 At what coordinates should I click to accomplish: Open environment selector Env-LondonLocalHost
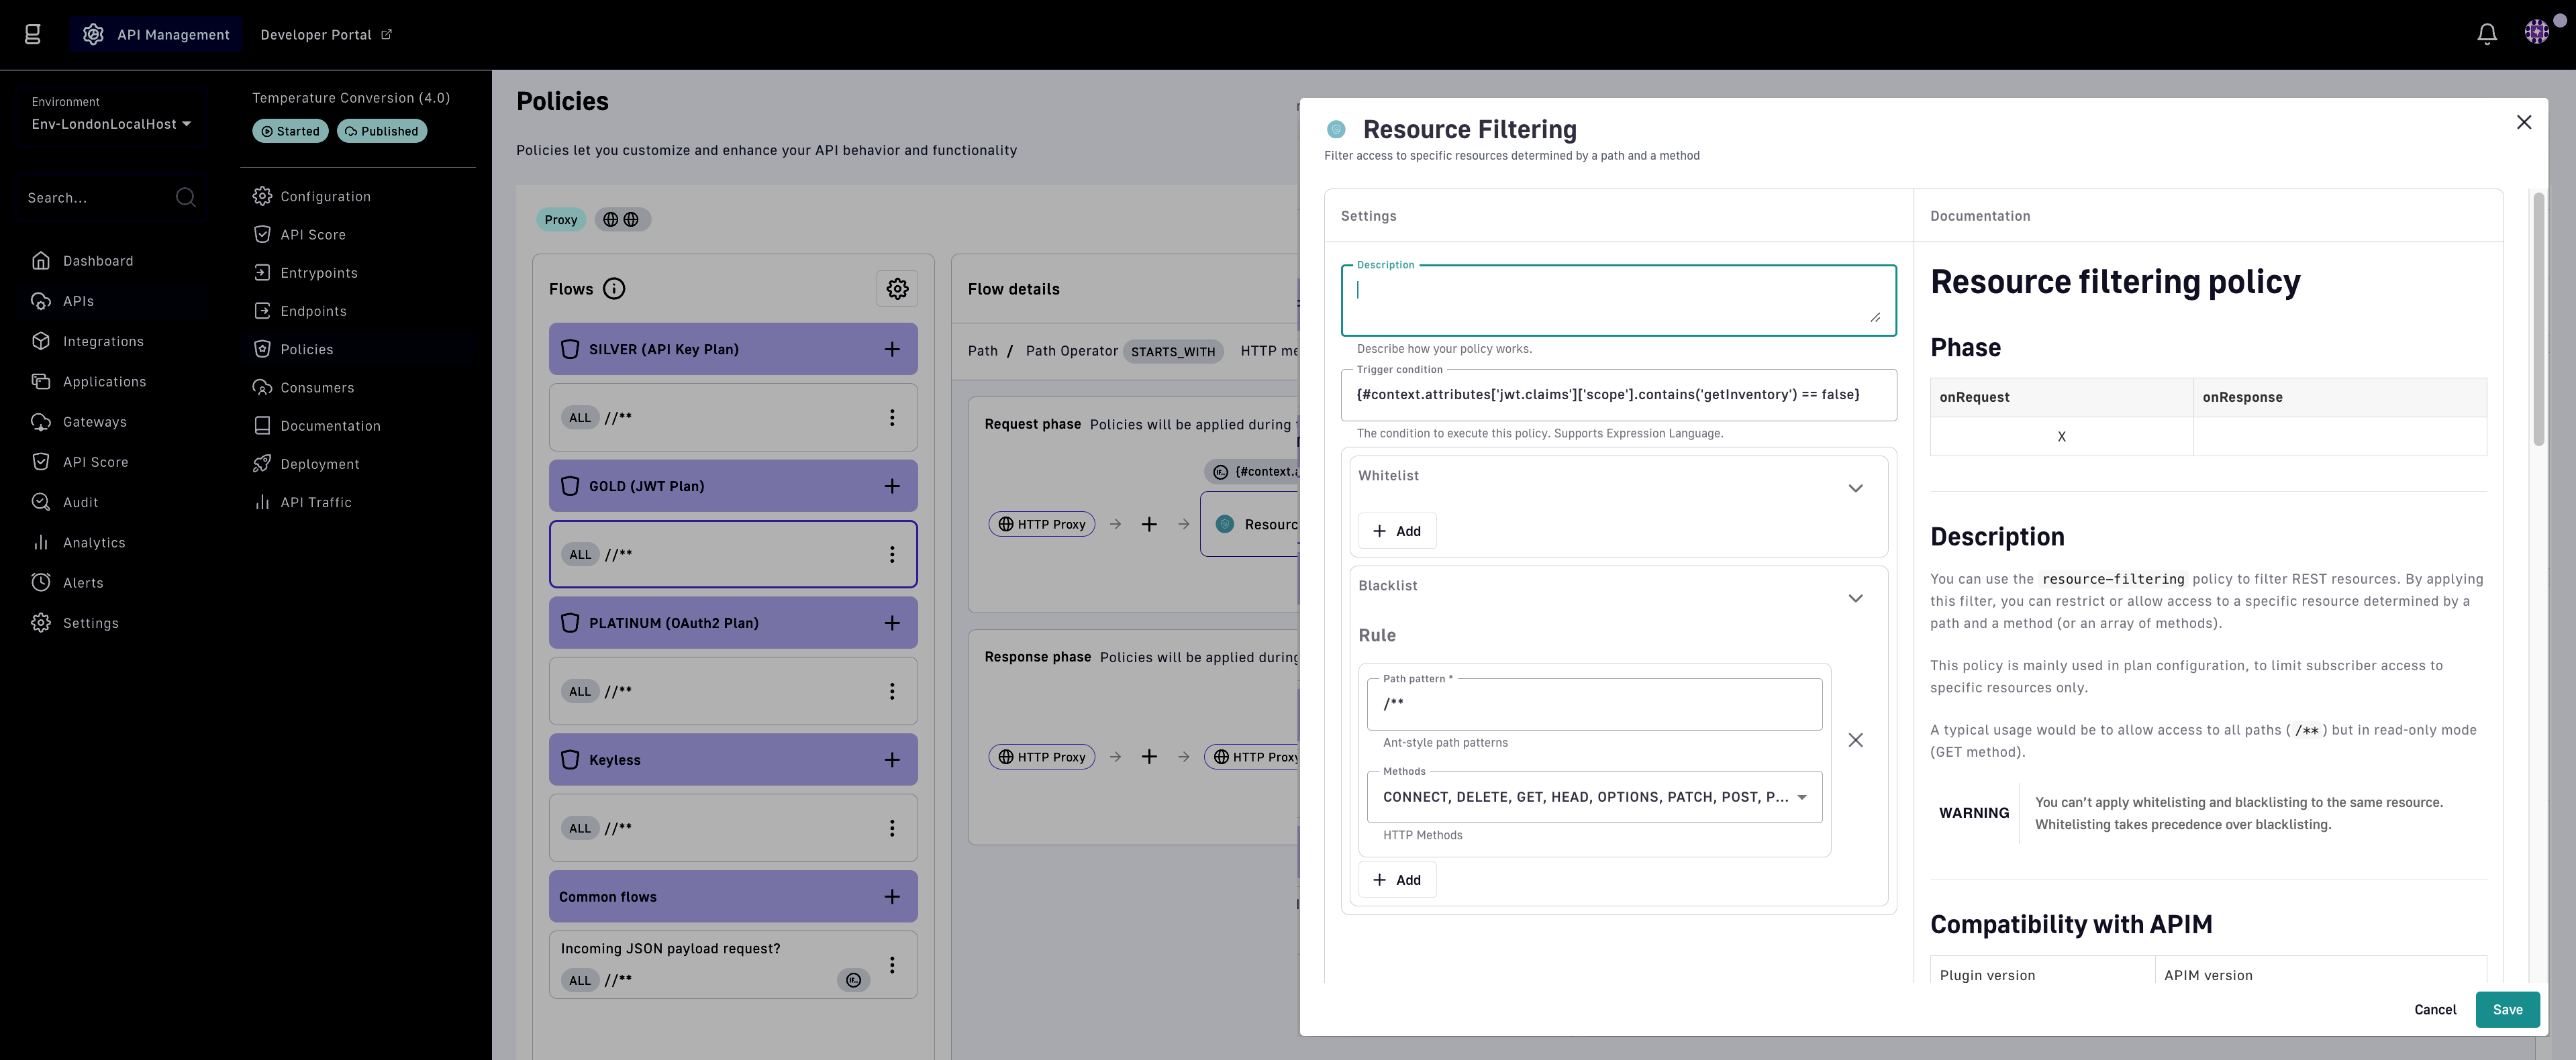tap(111, 124)
